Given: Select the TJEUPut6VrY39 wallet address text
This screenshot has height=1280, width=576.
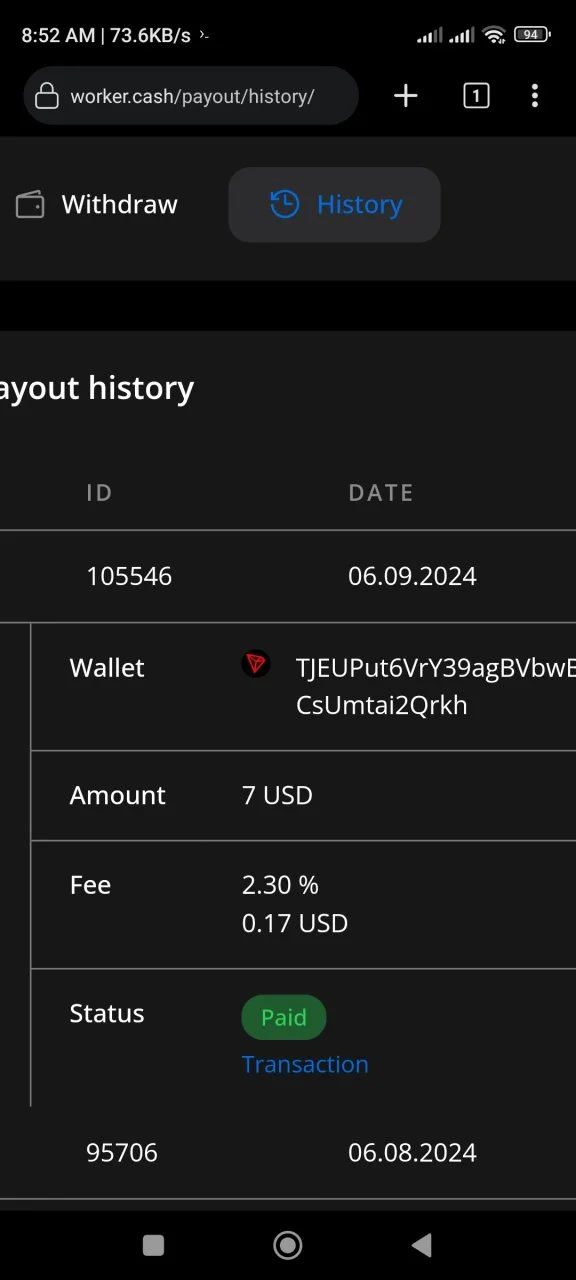Looking at the screenshot, I should tap(436, 686).
